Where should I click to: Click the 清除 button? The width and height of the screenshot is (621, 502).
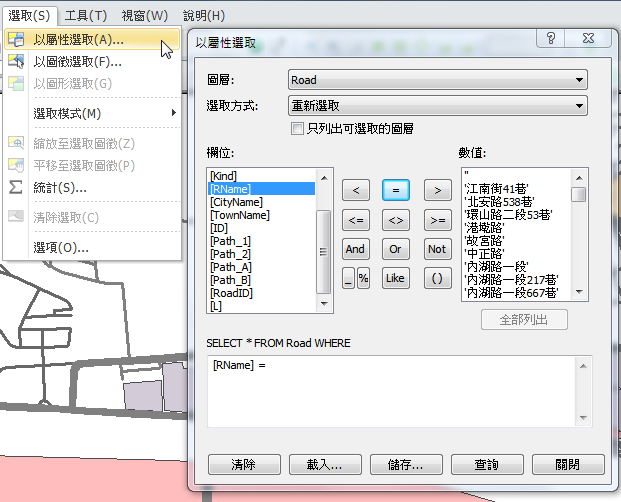tap(244, 464)
